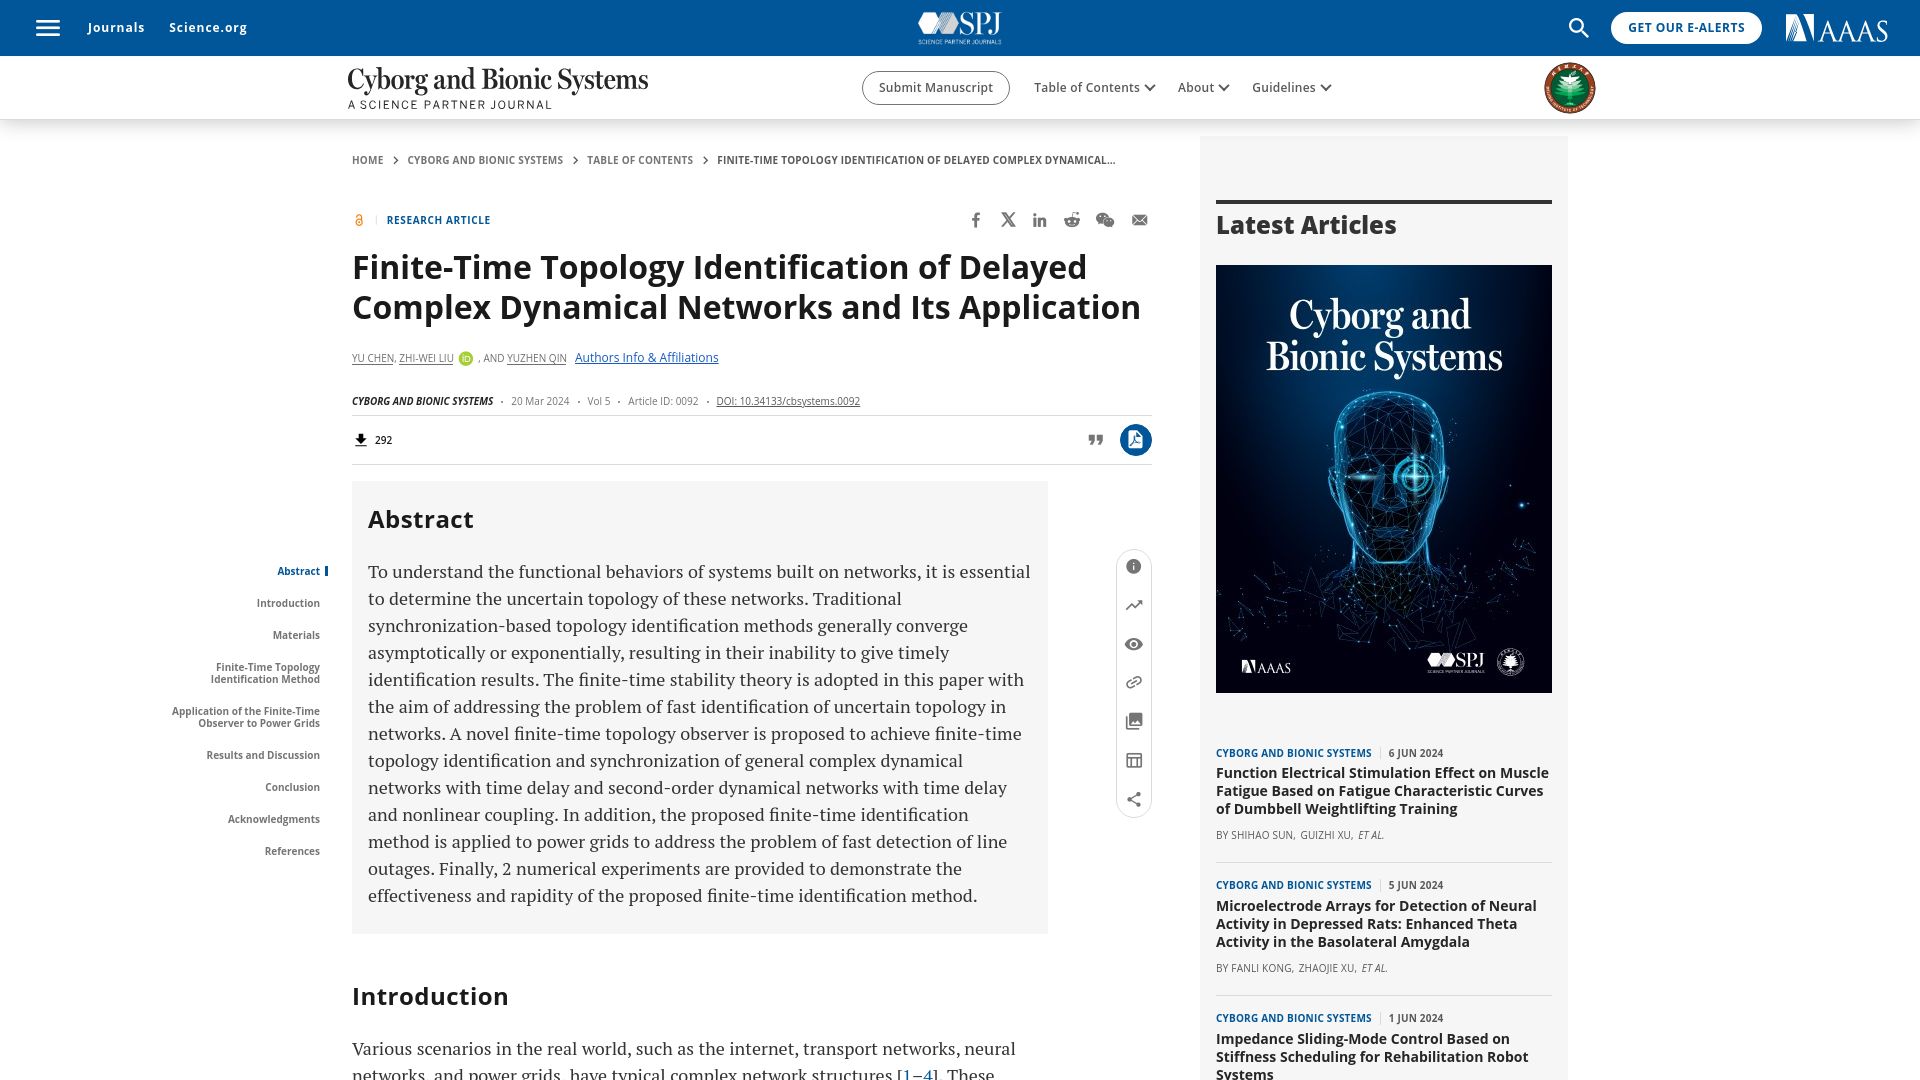
Task: Open Microelectrode Arrays article link
Action: 1376,924
